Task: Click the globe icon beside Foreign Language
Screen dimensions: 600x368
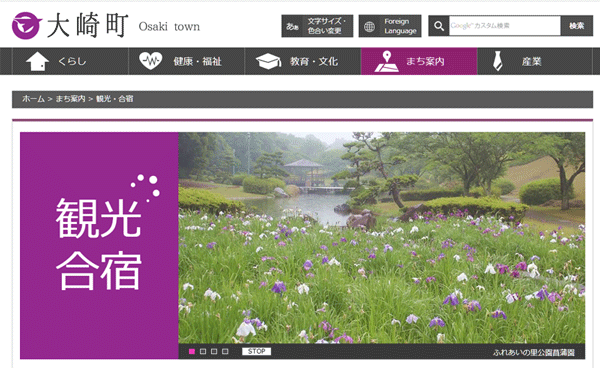Action: point(369,26)
